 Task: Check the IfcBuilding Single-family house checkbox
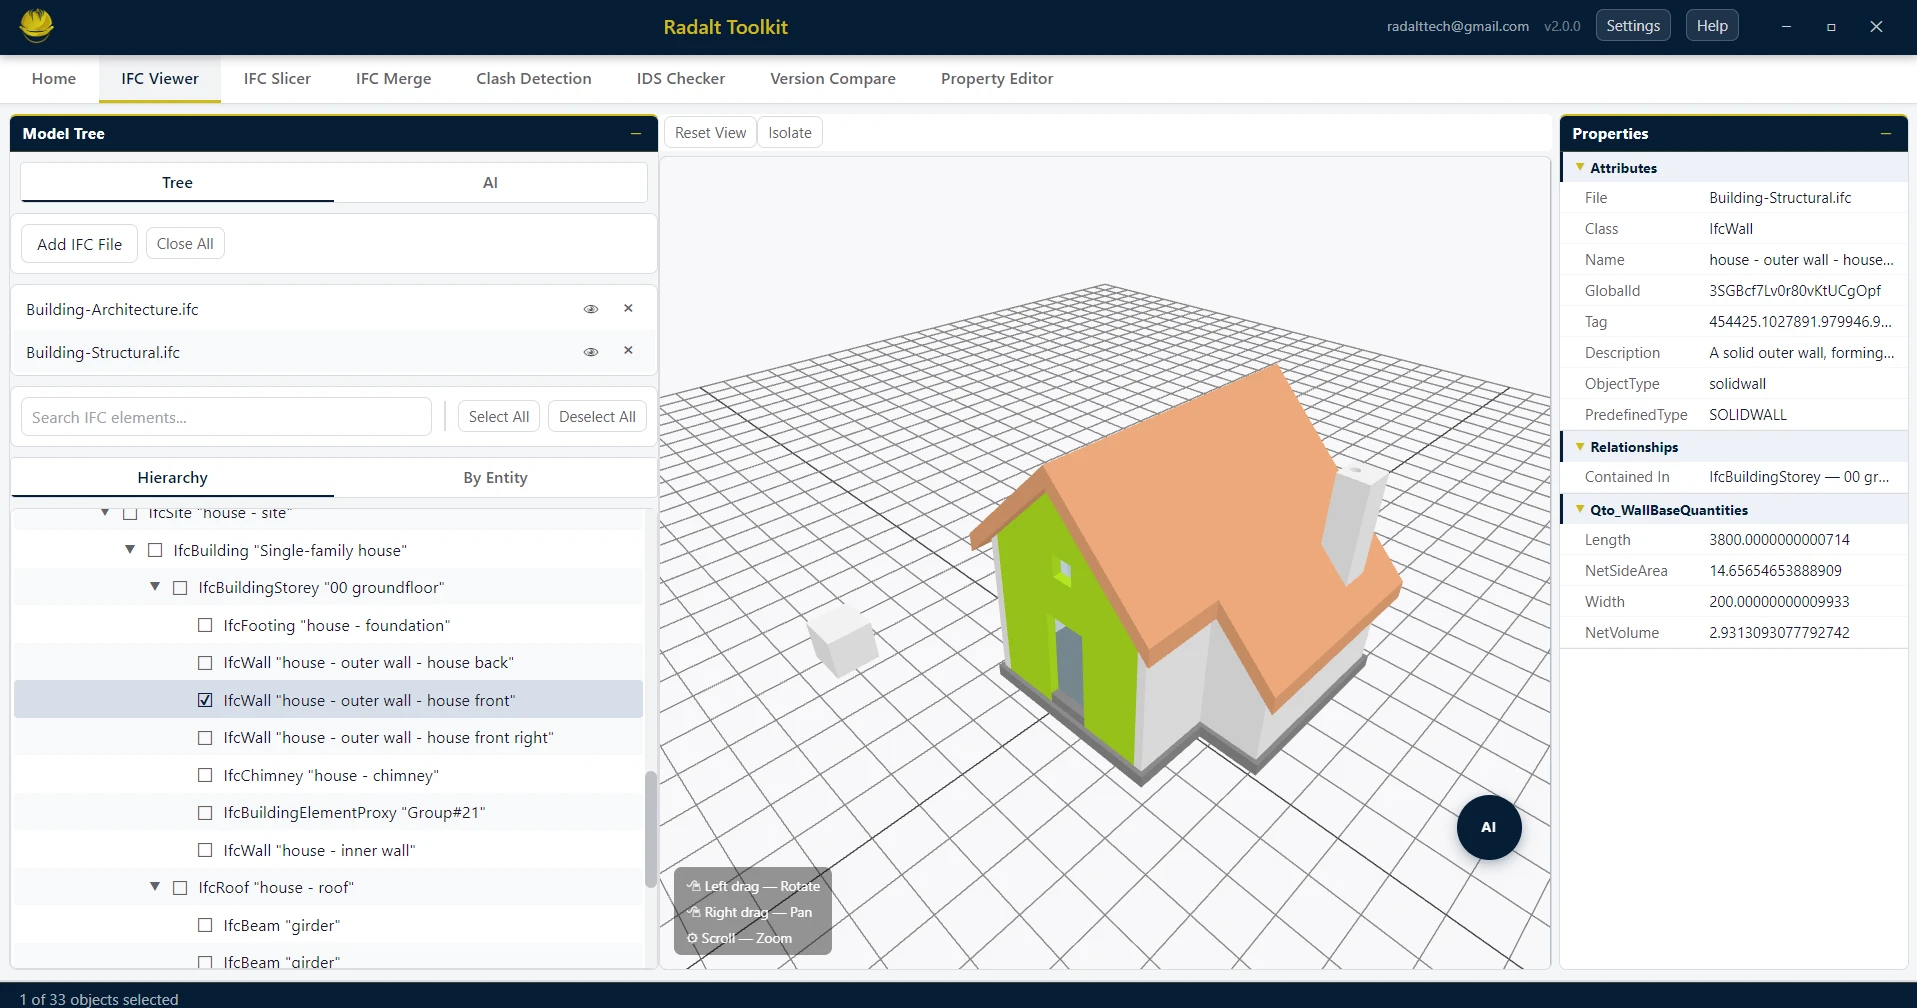click(155, 550)
